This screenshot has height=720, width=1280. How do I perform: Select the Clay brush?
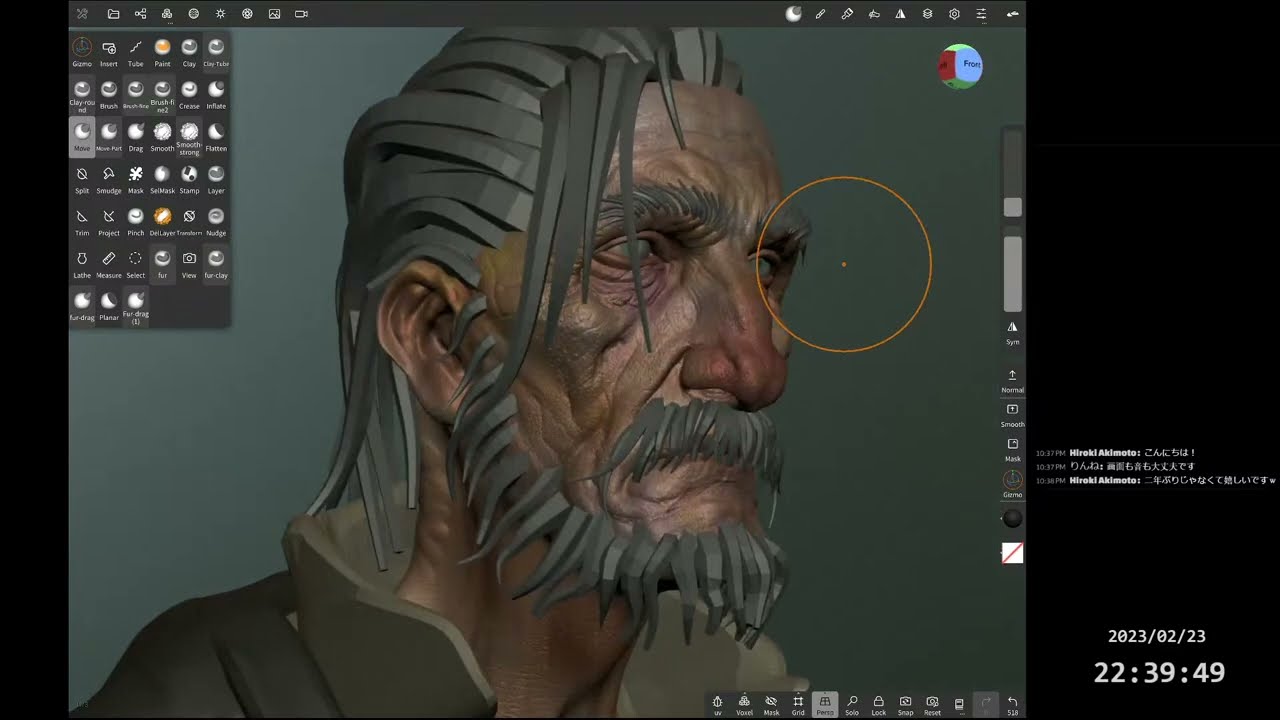[x=189, y=52]
